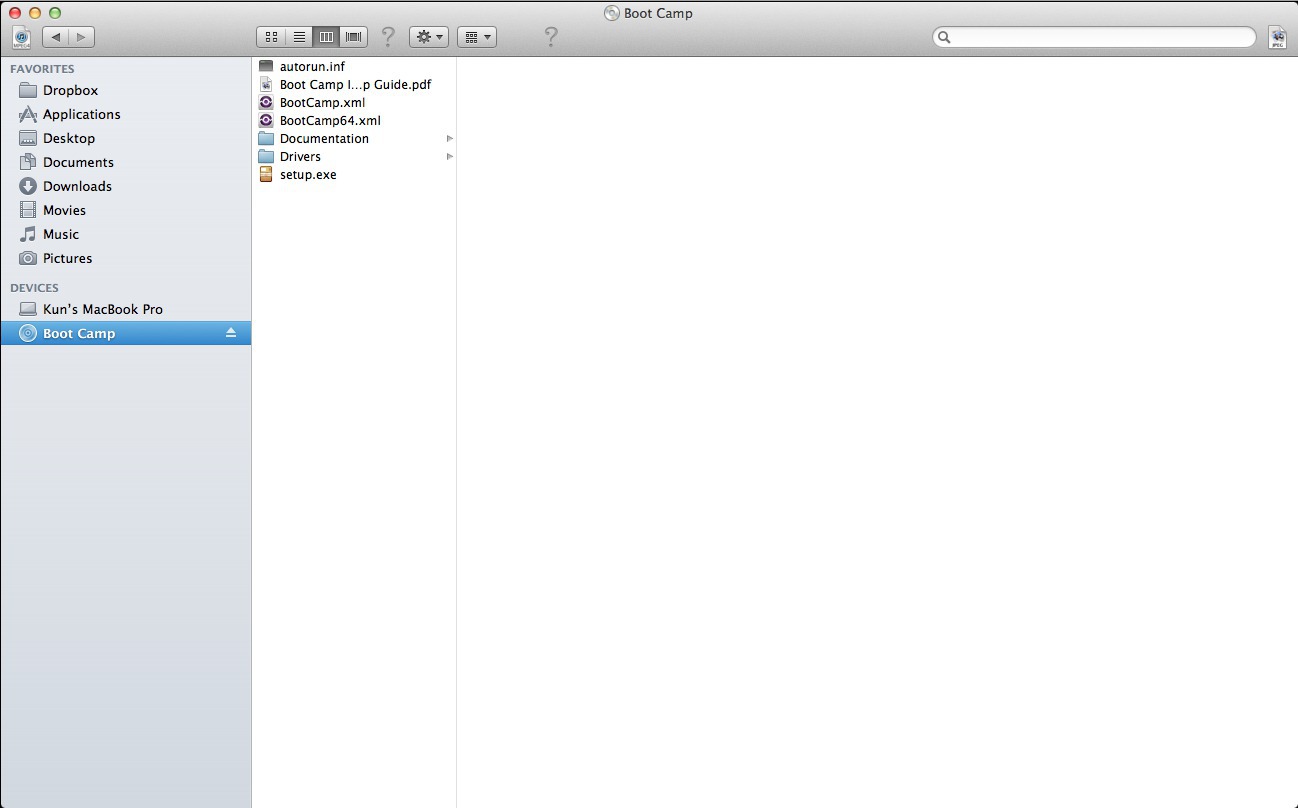The width and height of the screenshot is (1298, 808).
Task: Select the Documentation folder
Action: point(355,138)
